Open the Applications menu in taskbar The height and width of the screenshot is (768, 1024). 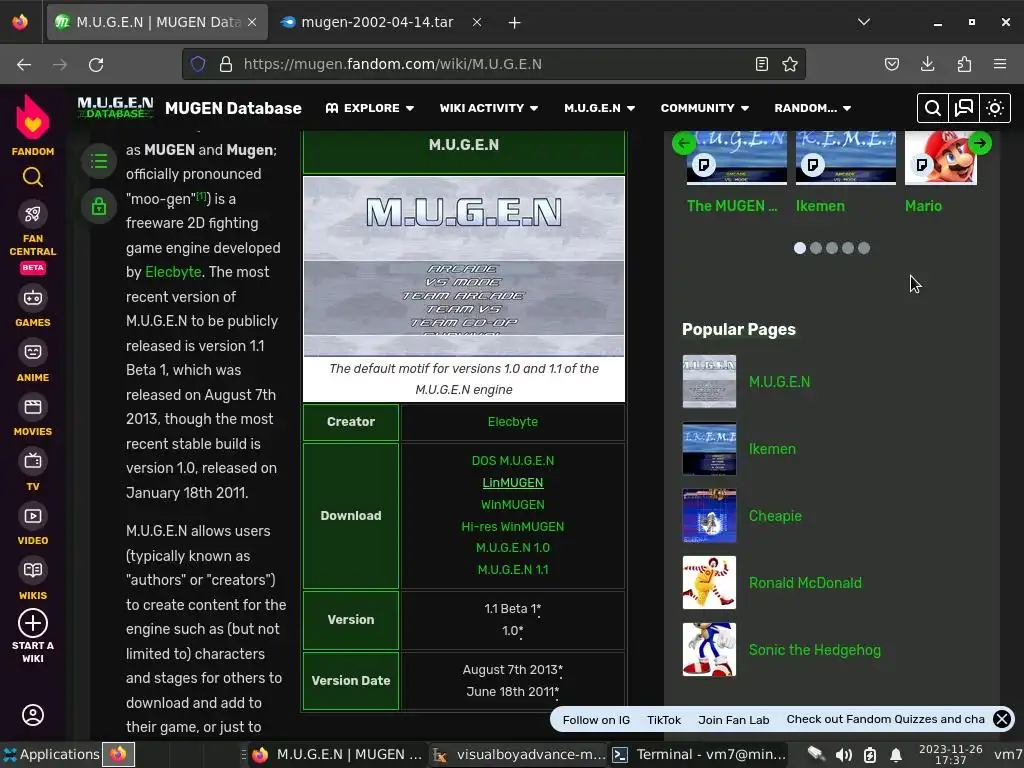coord(51,754)
